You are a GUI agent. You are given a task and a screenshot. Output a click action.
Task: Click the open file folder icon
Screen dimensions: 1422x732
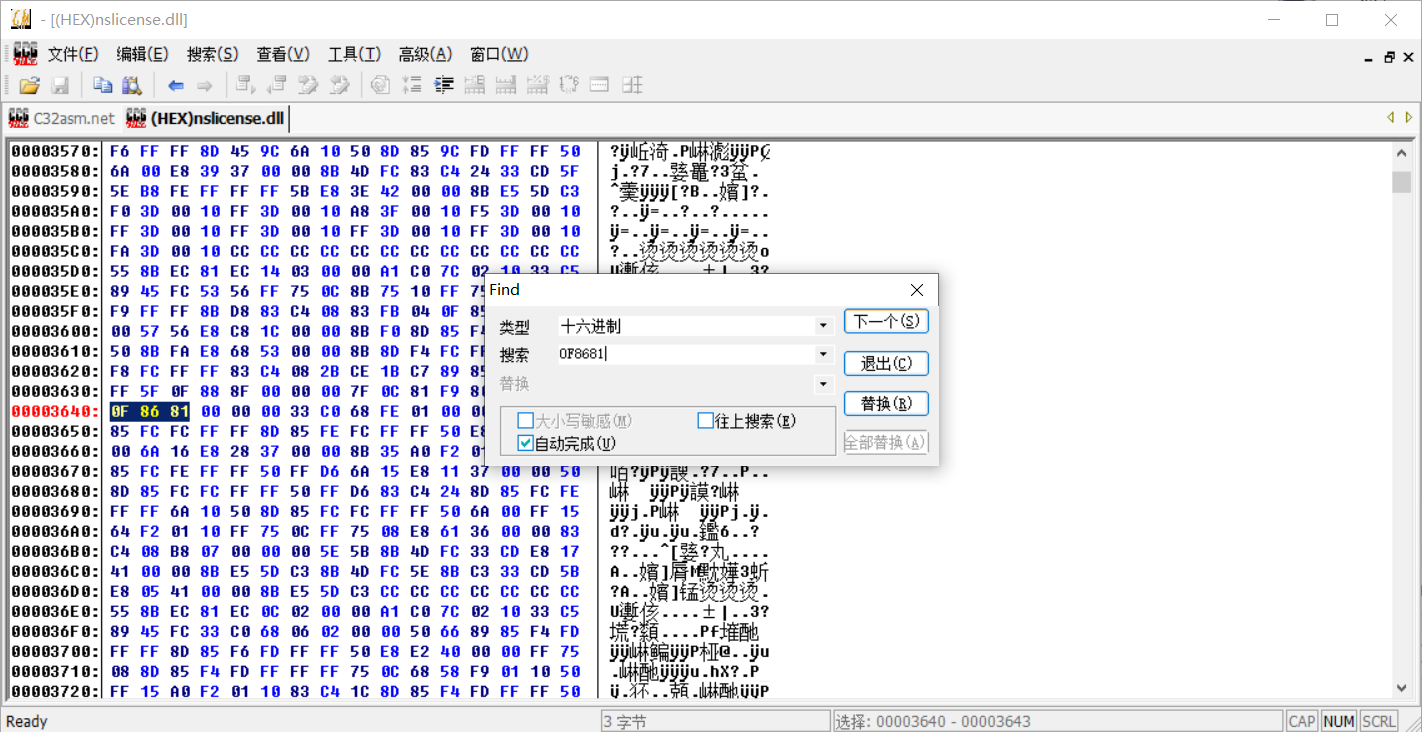(x=29, y=85)
